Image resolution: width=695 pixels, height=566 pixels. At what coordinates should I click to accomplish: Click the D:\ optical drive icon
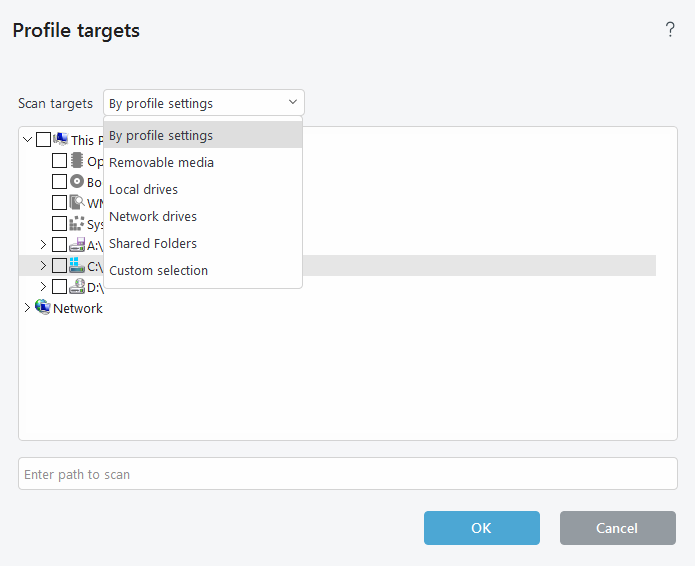[x=77, y=287]
